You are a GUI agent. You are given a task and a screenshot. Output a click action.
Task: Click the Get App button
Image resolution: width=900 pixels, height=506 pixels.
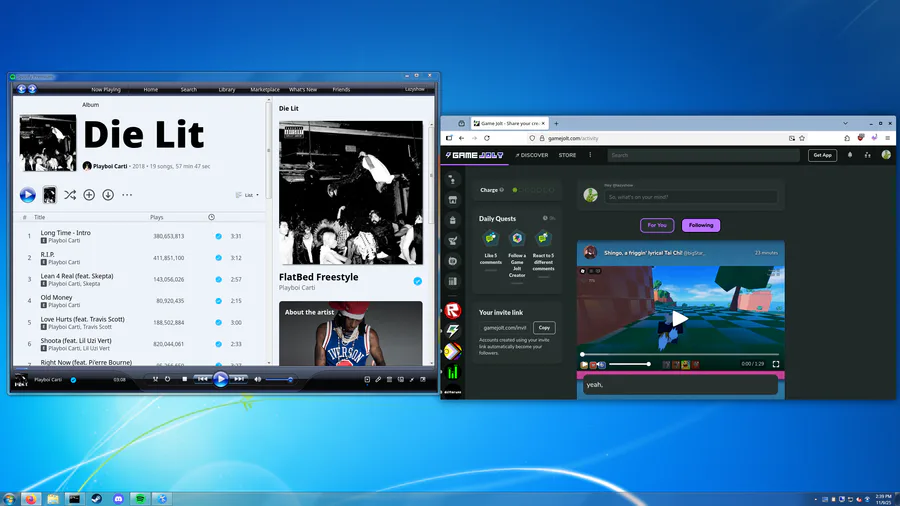coord(823,155)
